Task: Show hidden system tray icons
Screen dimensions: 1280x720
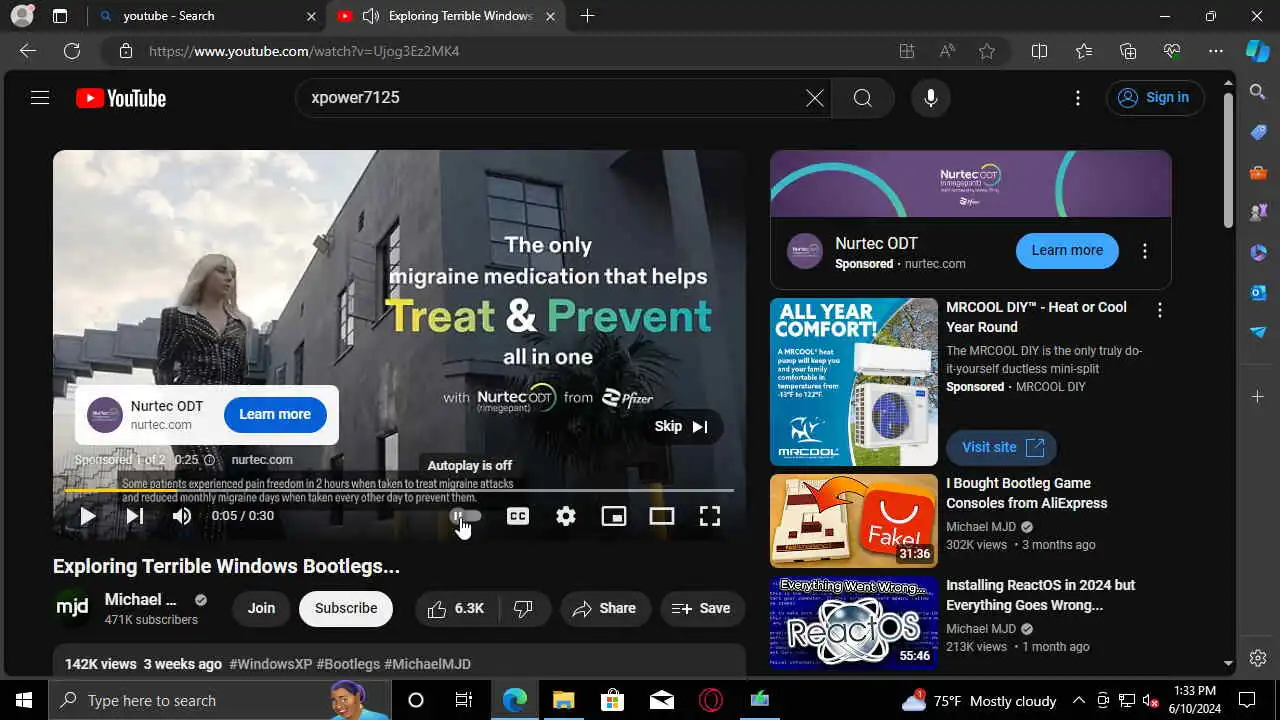Action: click(x=1079, y=700)
